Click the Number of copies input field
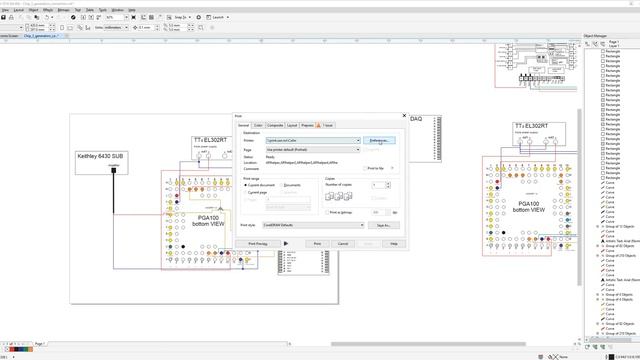The width and height of the screenshot is (640, 360). tap(378, 185)
